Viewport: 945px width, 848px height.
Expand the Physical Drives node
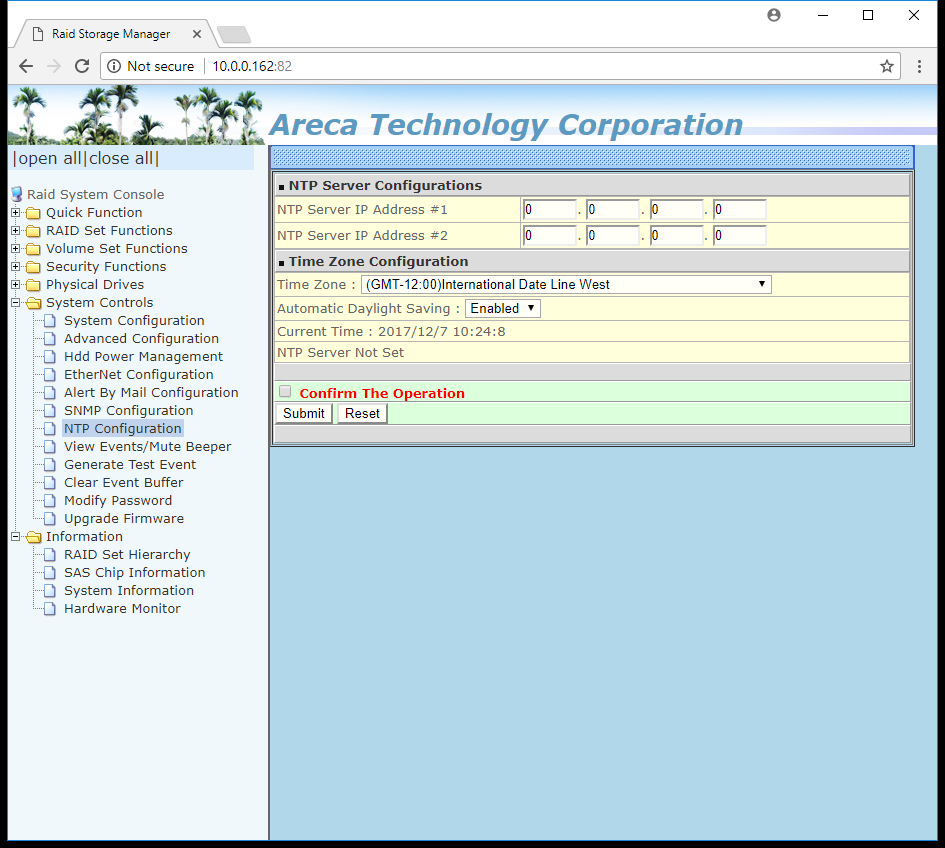16,284
